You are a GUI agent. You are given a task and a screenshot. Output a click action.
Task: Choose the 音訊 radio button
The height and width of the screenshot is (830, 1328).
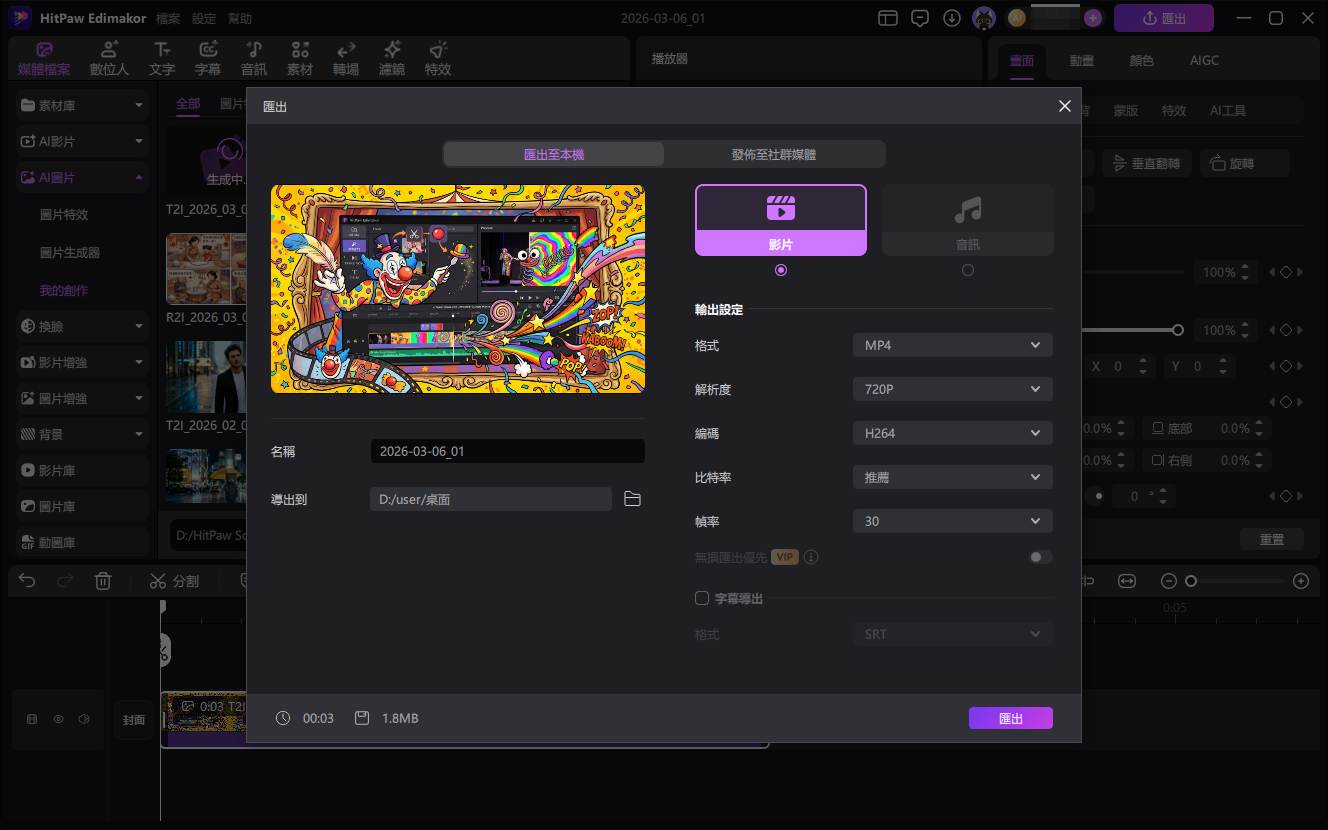(967, 270)
